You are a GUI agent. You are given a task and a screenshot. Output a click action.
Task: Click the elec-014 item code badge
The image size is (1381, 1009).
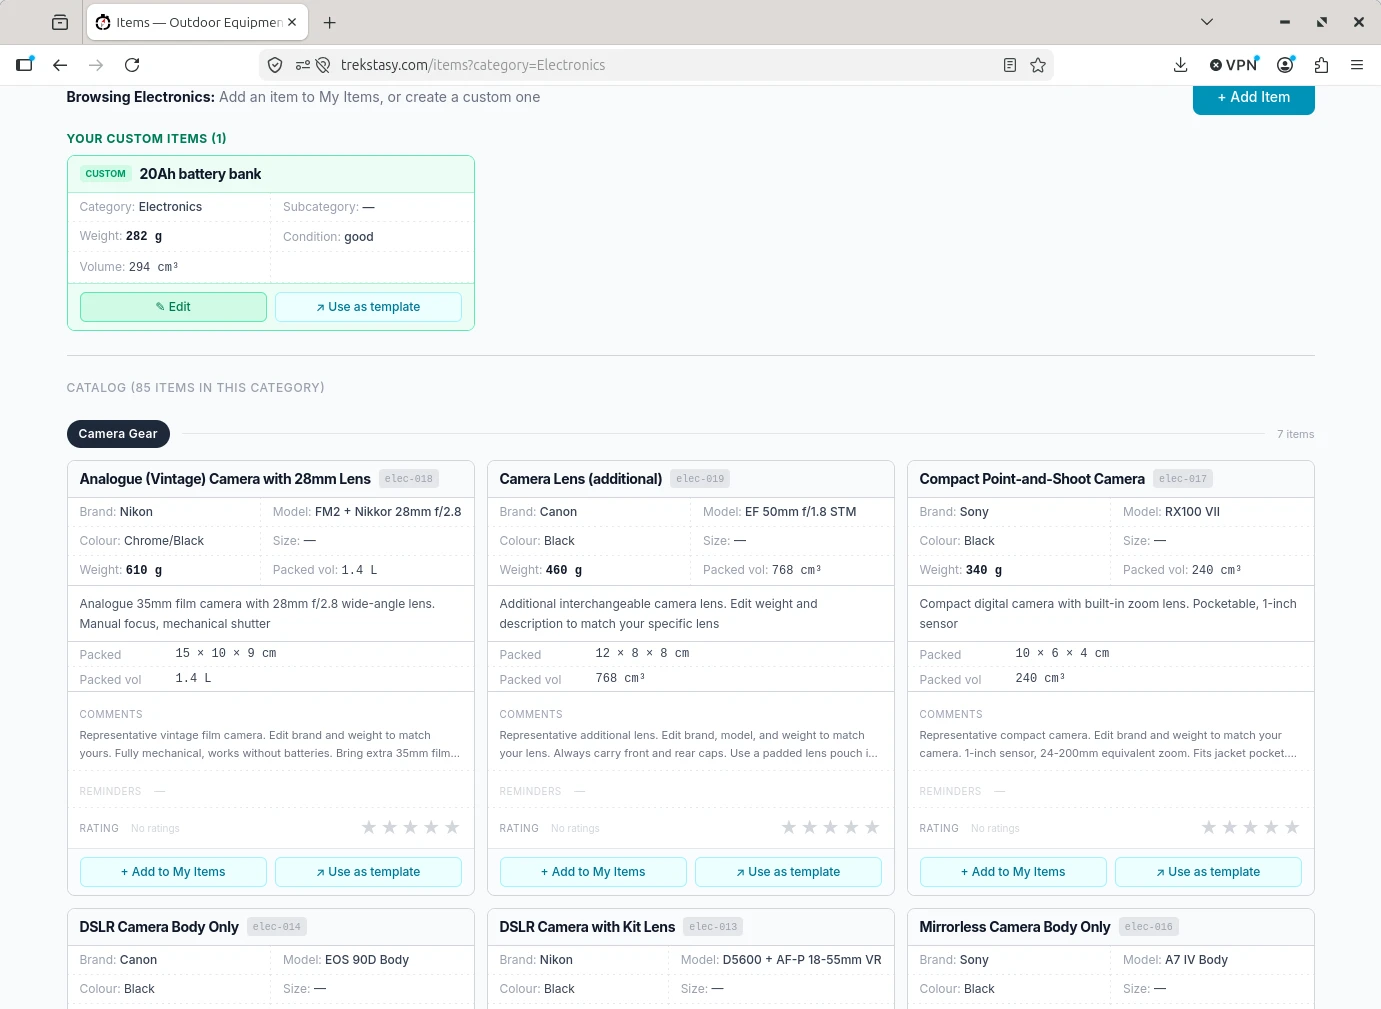(277, 927)
